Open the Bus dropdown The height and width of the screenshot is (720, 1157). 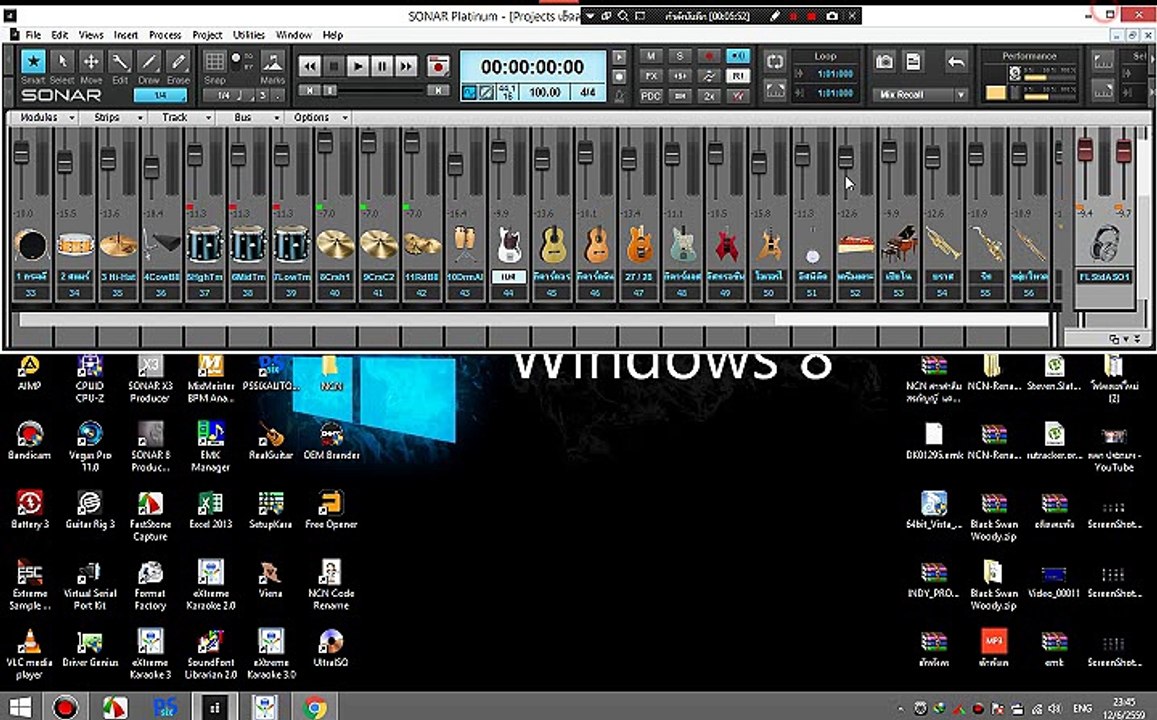(x=251, y=117)
